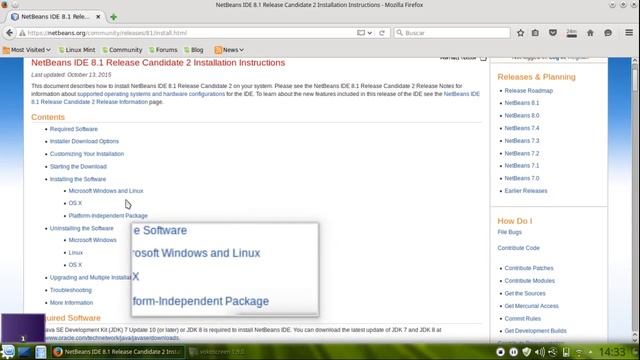Open the network connections tray icon

(553, 352)
